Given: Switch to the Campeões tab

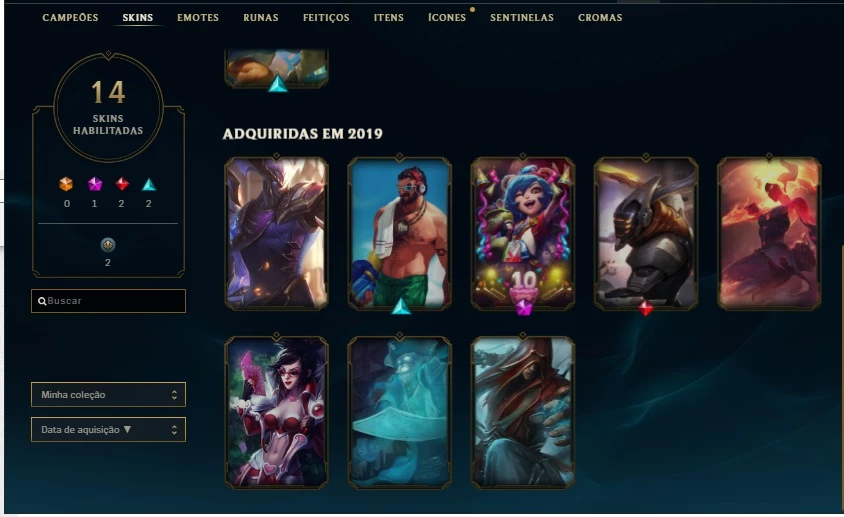Looking at the screenshot, I should coord(70,18).
